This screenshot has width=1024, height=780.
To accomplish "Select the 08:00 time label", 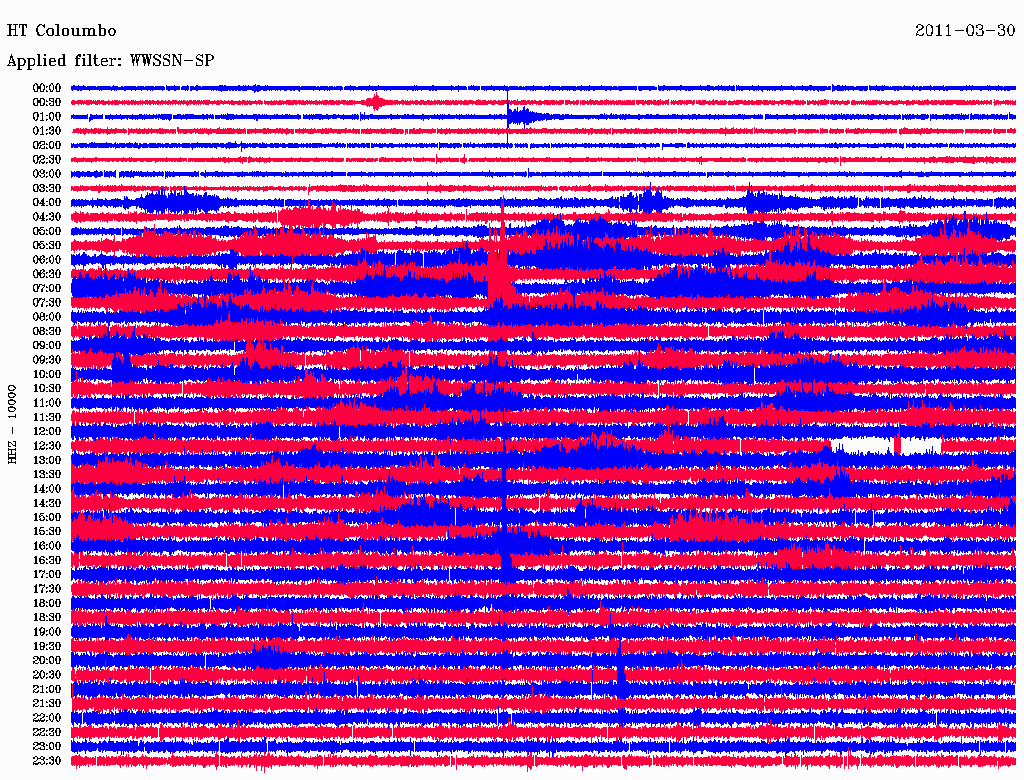I will (x=46, y=317).
